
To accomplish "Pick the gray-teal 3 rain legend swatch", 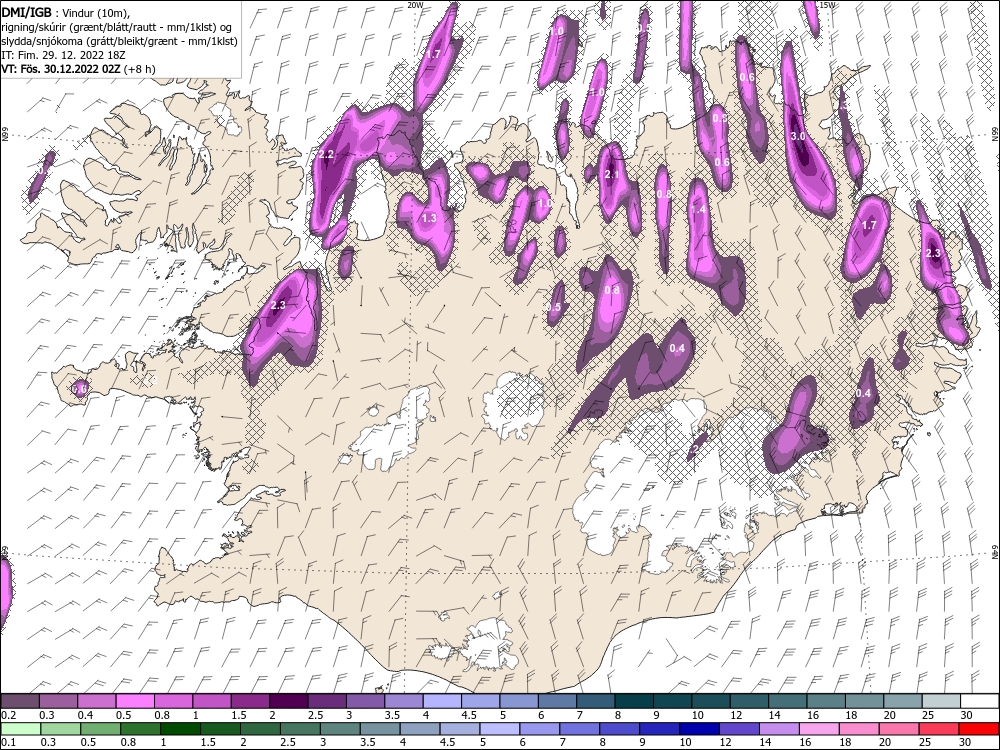I will pos(340,729).
